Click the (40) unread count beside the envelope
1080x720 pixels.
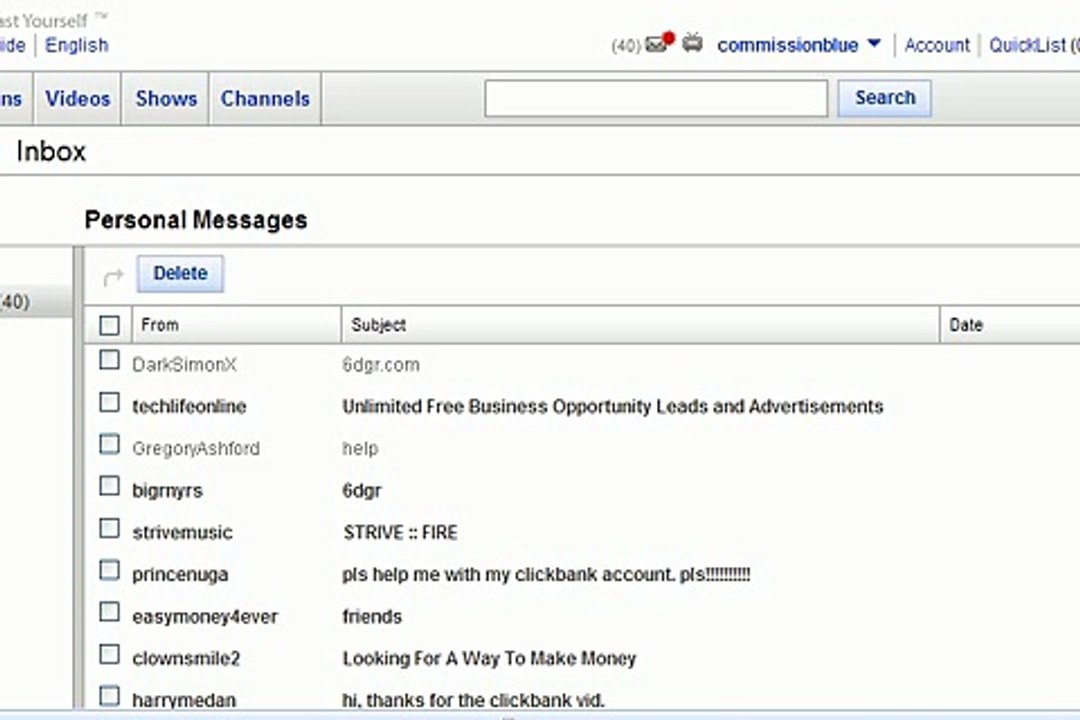click(625, 46)
